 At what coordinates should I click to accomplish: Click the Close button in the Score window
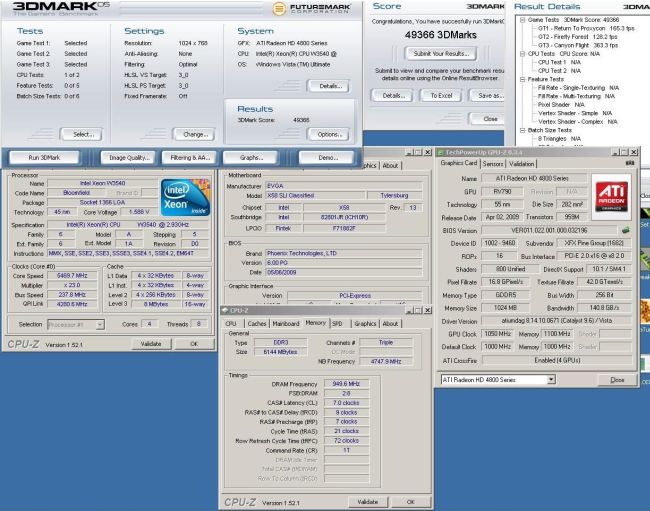[x=488, y=119]
